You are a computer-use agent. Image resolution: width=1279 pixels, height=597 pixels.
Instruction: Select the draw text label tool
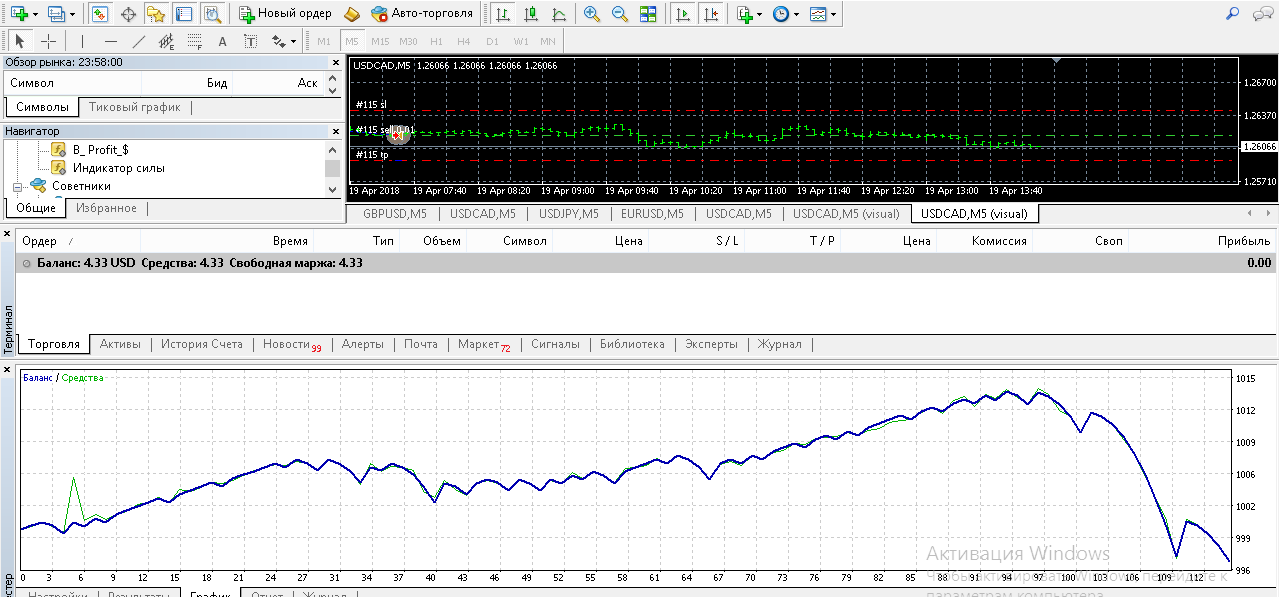pos(250,41)
